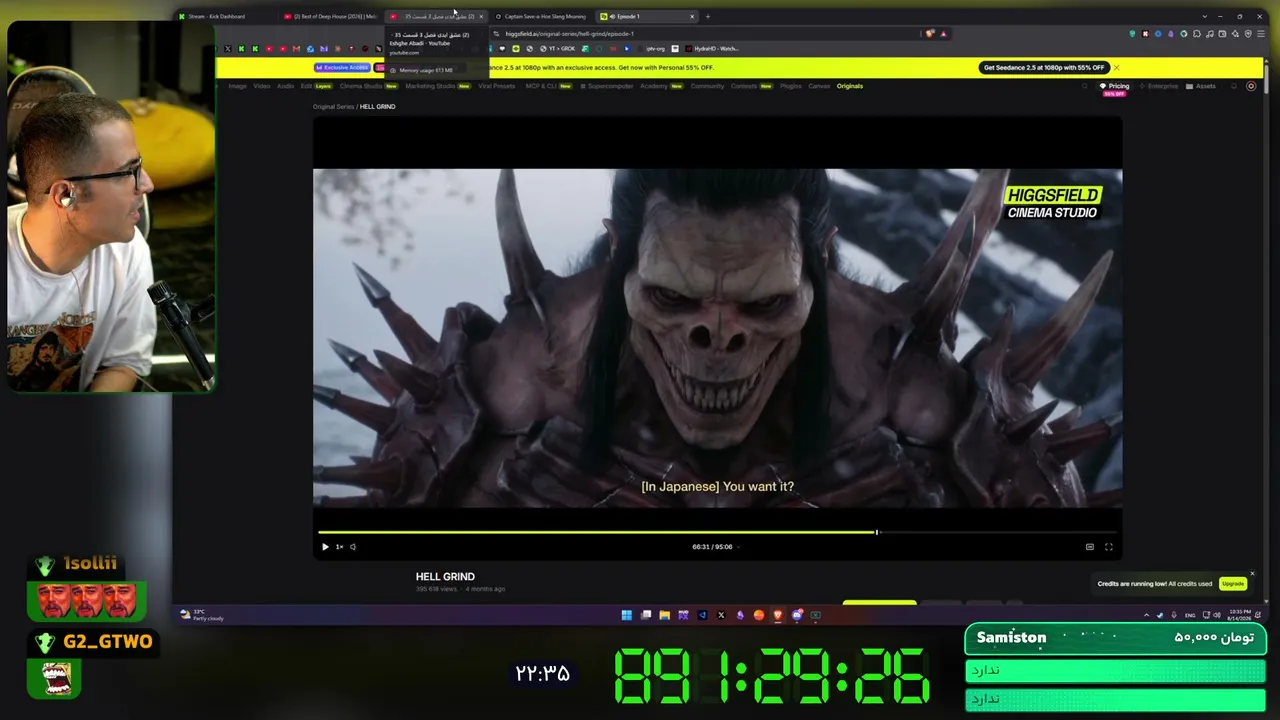Change the 1x playback speed

[x=339, y=547]
